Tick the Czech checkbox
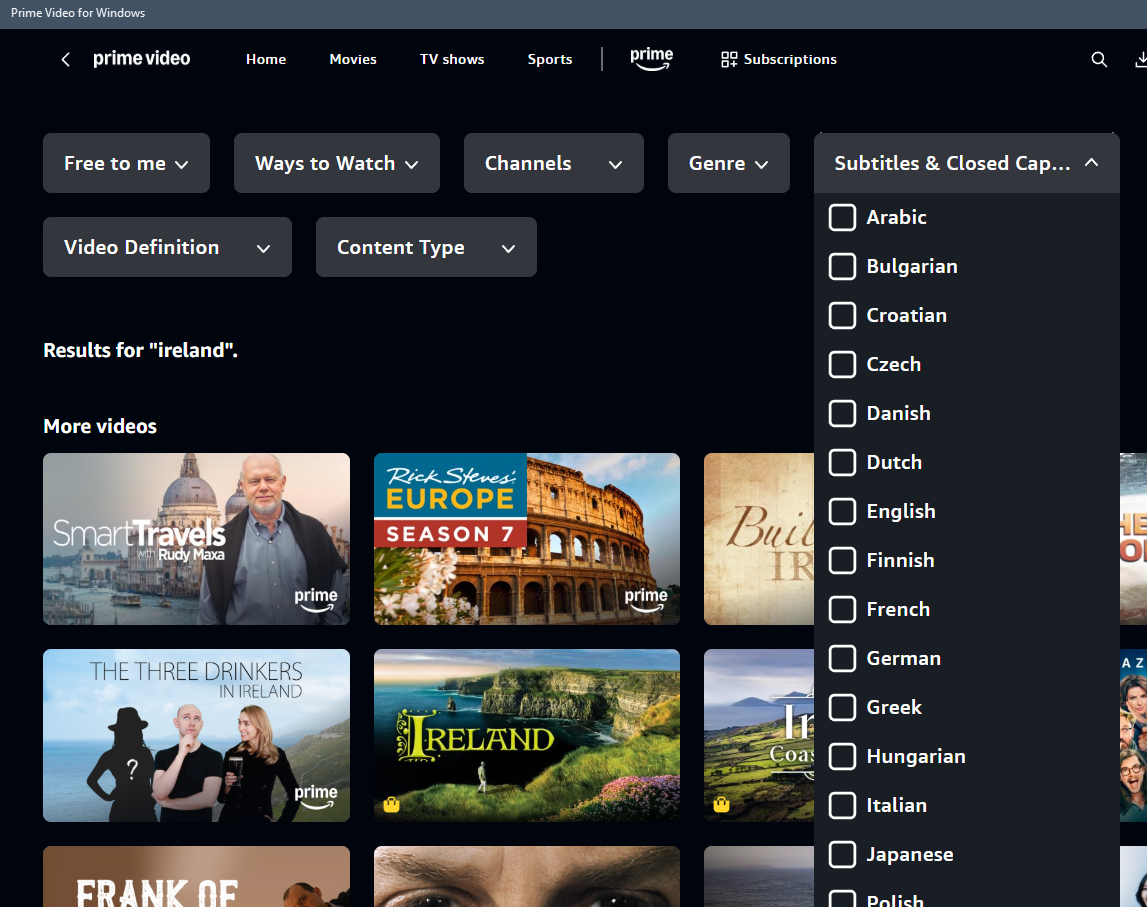The width and height of the screenshot is (1147, 907). [x=842, y=364]
